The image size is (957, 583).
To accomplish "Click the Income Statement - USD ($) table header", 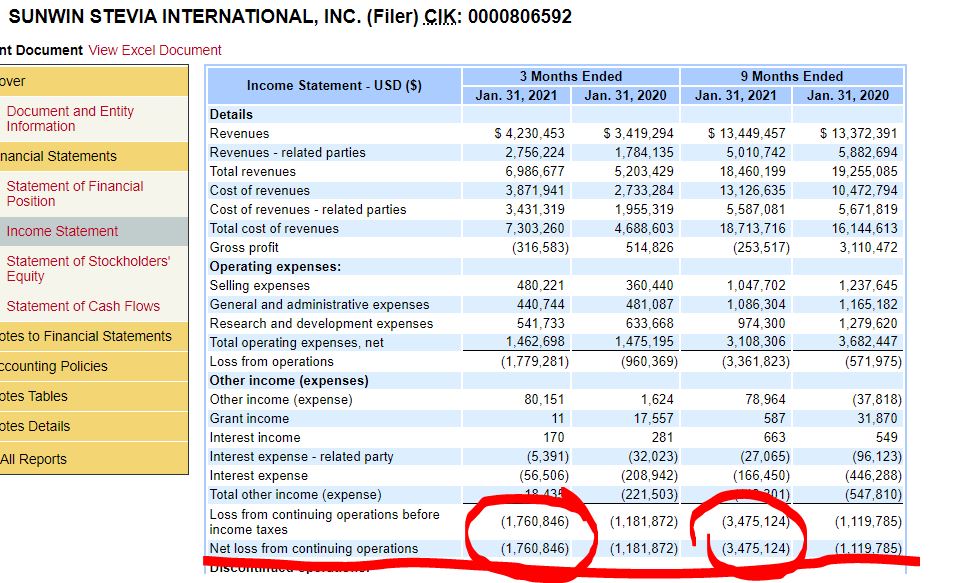I will (x=333, y=85).
